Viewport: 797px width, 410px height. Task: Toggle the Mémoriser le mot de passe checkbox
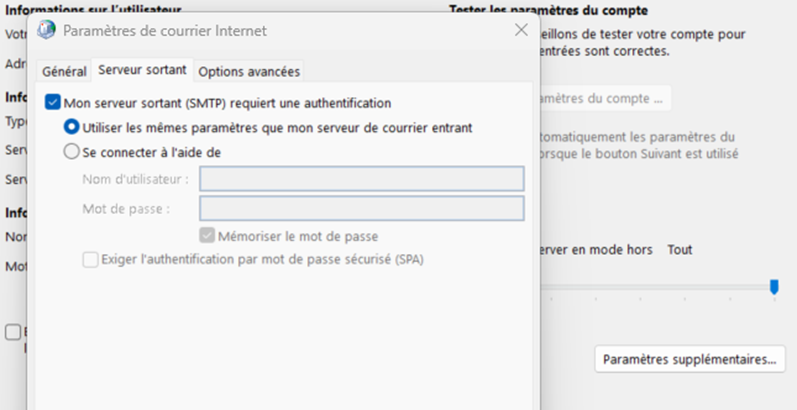[x=208, y=236]
